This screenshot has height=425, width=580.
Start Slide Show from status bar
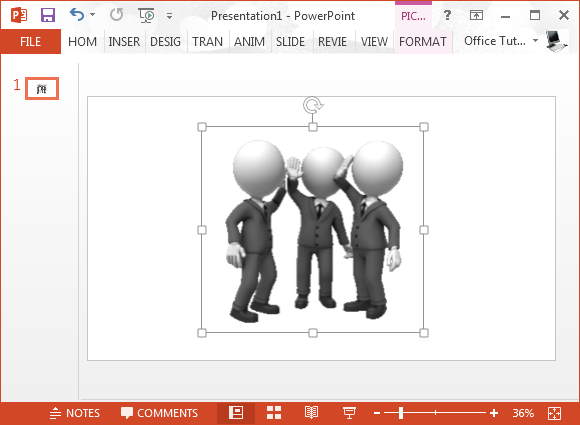pos(349,413)
